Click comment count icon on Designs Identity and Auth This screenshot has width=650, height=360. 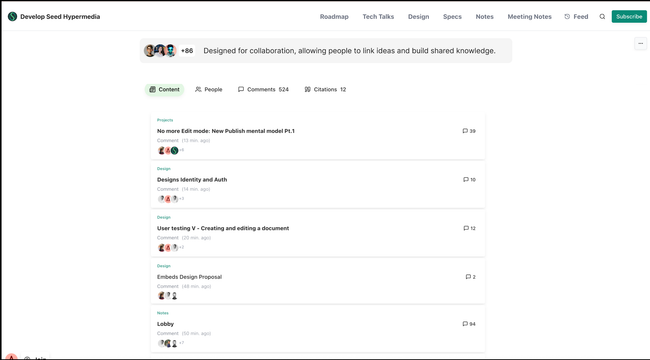click(466, 180)
